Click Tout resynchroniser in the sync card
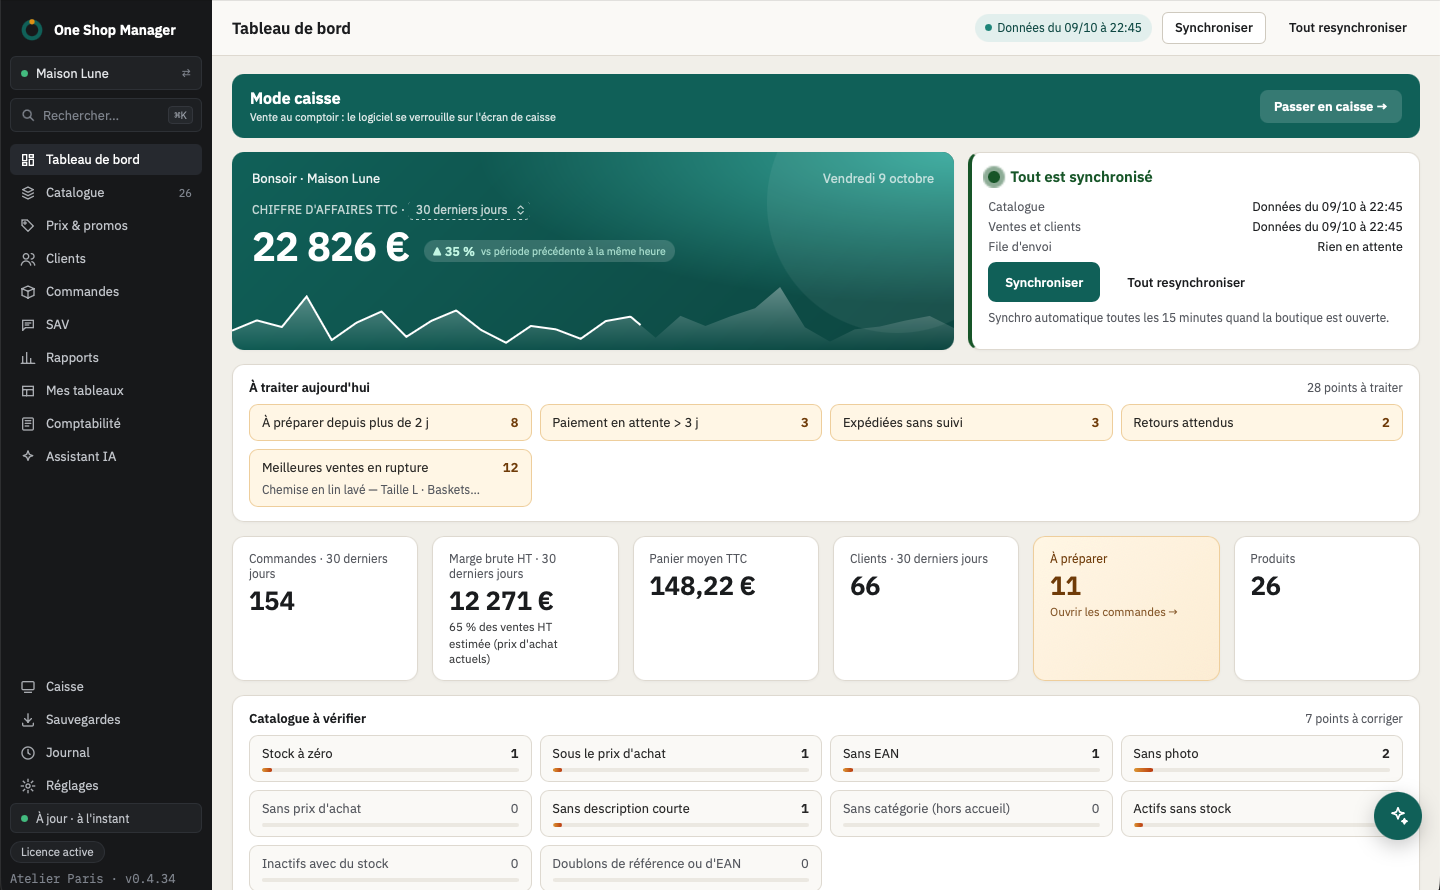The height and width of the screenshot is (890, 1440). [x=1186, y=283]
